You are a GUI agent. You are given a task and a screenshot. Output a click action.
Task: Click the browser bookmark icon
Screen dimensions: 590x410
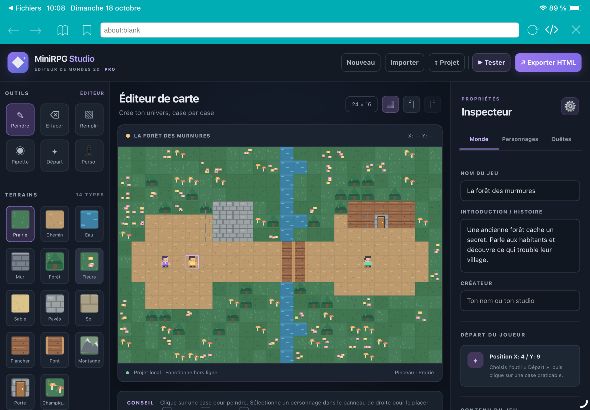coord(87,30)
